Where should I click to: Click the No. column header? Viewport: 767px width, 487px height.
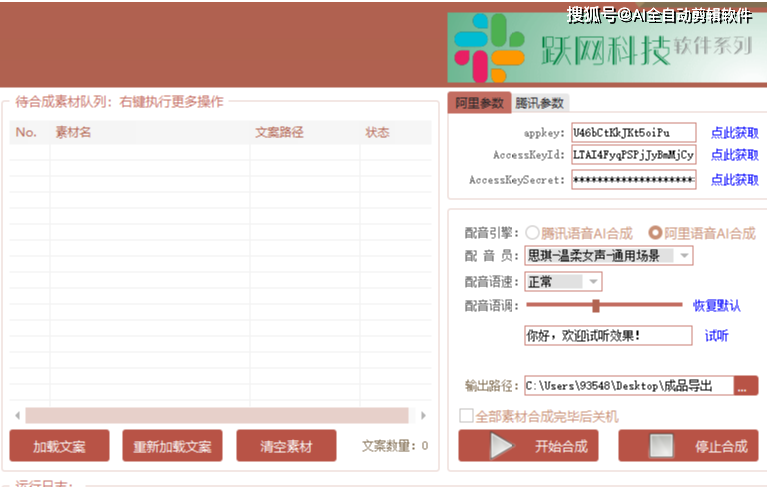point(29,133)
